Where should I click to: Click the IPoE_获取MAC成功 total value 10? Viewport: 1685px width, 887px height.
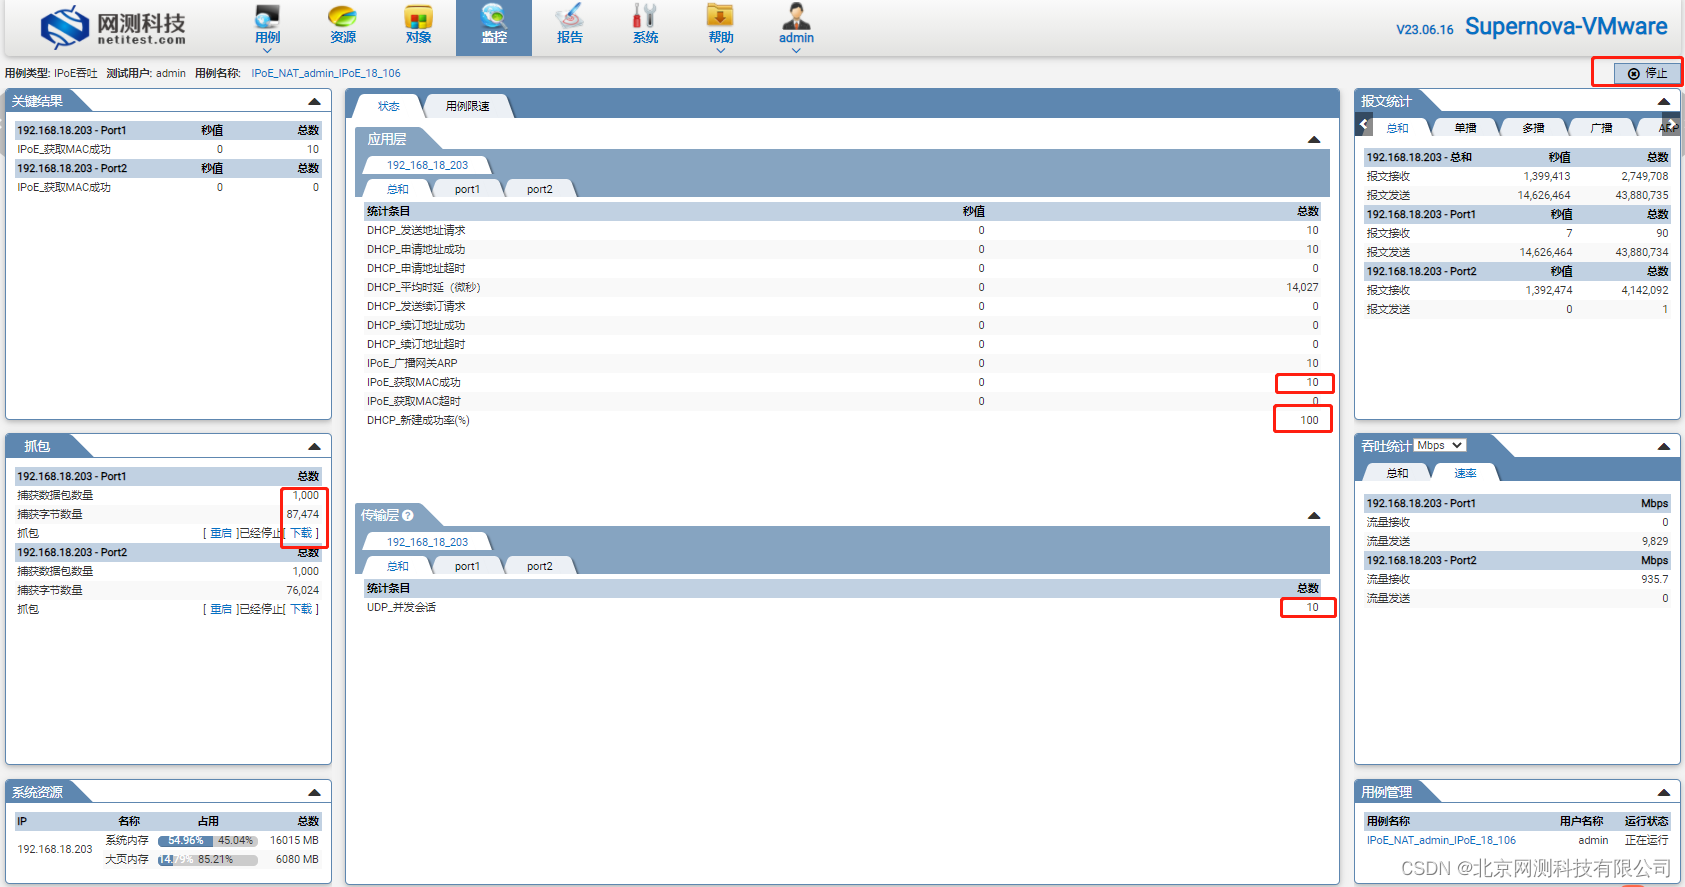click(x=1312, y=382)
